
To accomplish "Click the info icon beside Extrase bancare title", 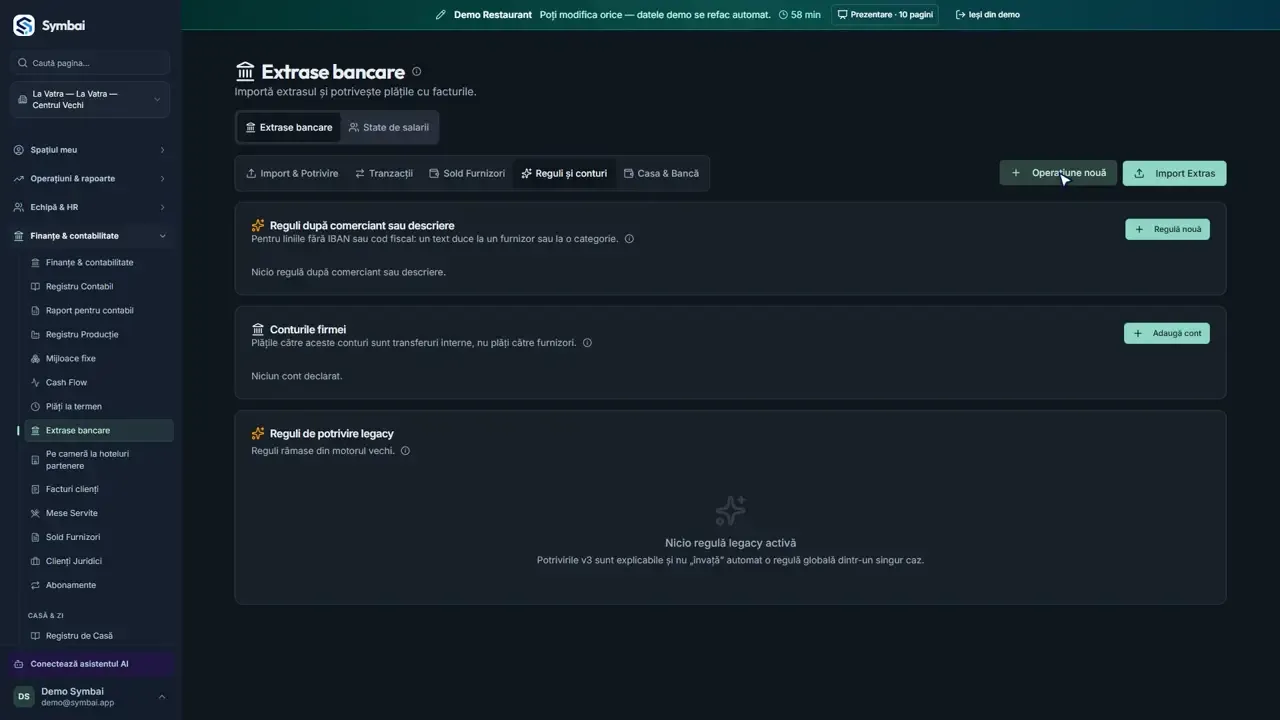I will 417,71.
